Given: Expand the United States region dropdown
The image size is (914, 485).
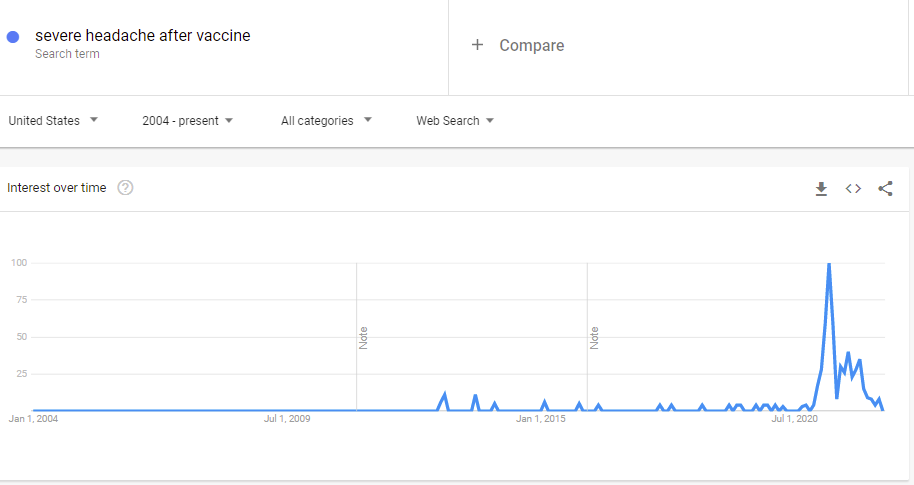Looking at the screenshot, I should click(53, 121).
